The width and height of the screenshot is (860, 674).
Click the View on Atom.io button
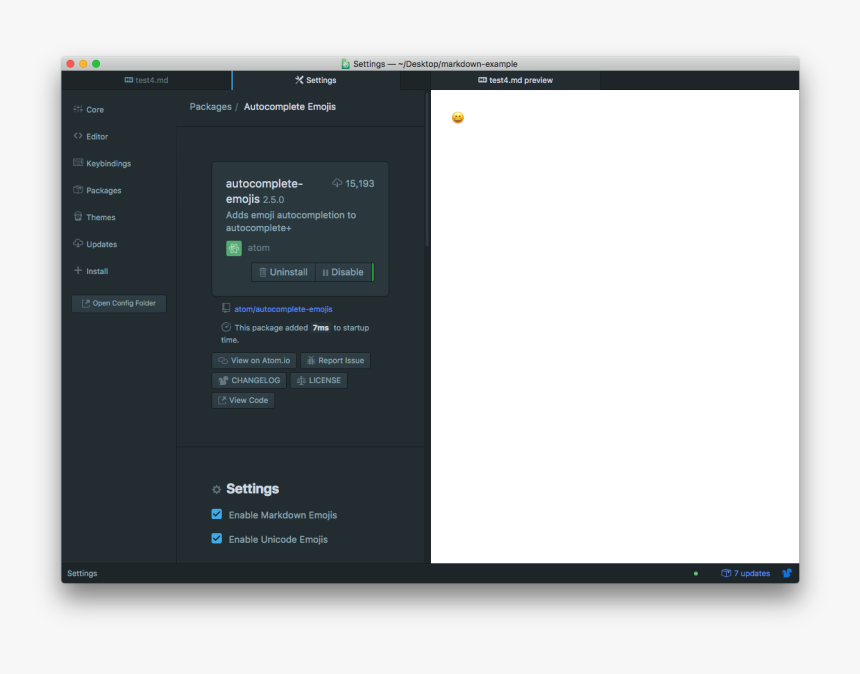tap(254, 360)
